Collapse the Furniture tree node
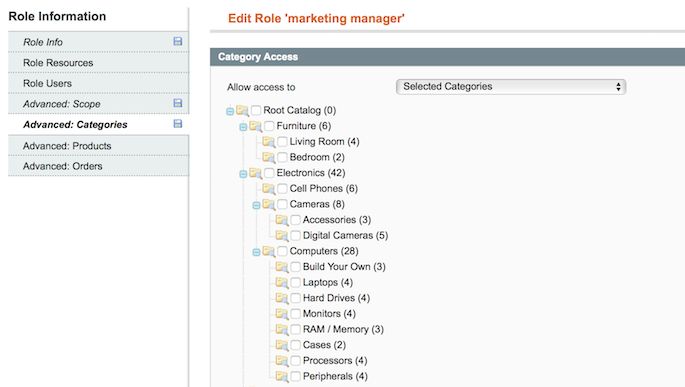Image resolution: width=685 pixels, height=387 pixels. point(243,127)
